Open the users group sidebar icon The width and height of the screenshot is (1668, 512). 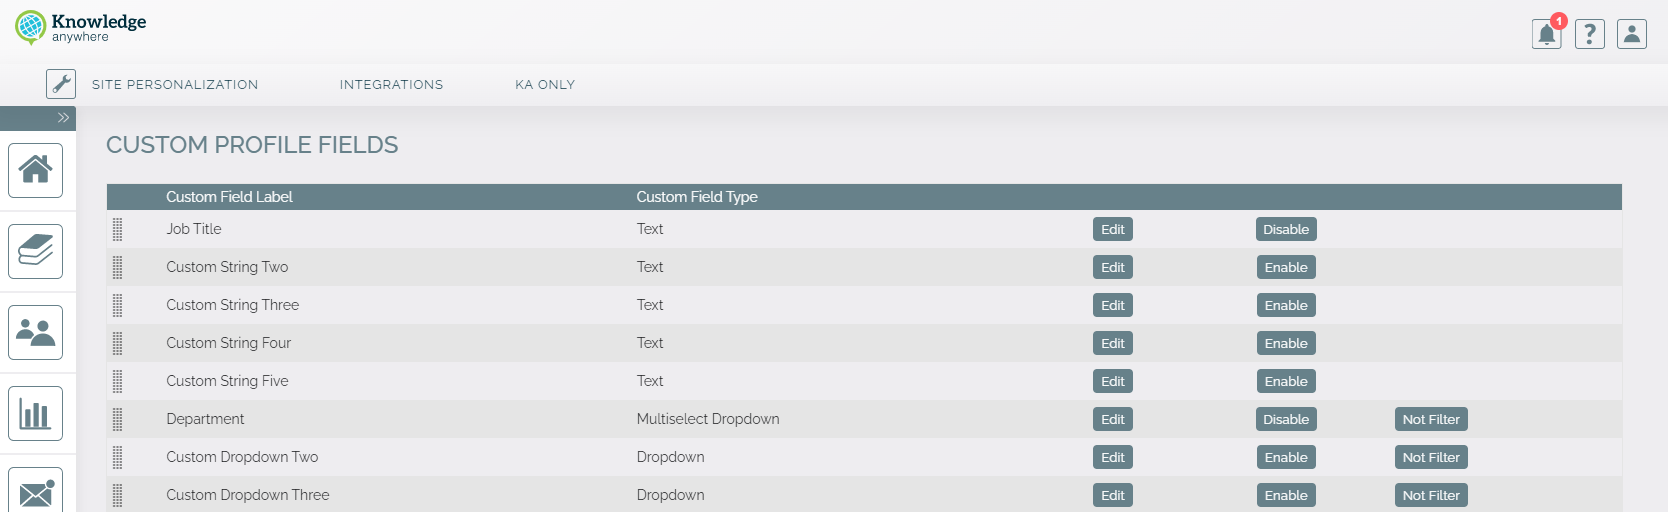coord(36,332)
